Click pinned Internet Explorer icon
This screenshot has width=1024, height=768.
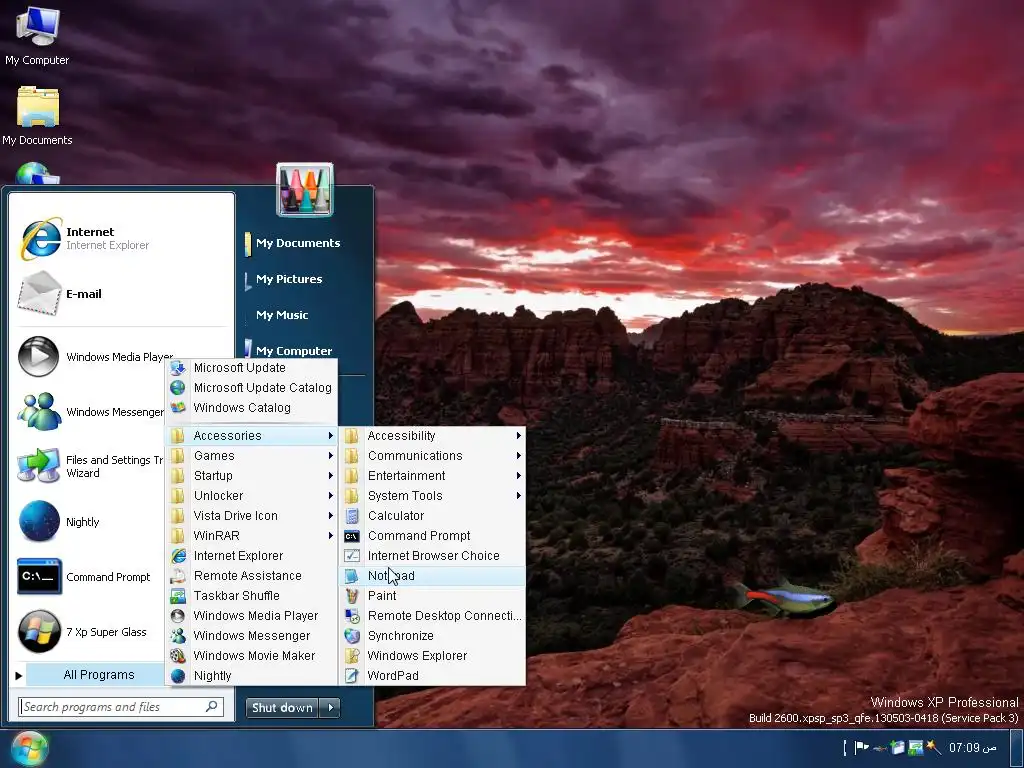pos(40,238)
